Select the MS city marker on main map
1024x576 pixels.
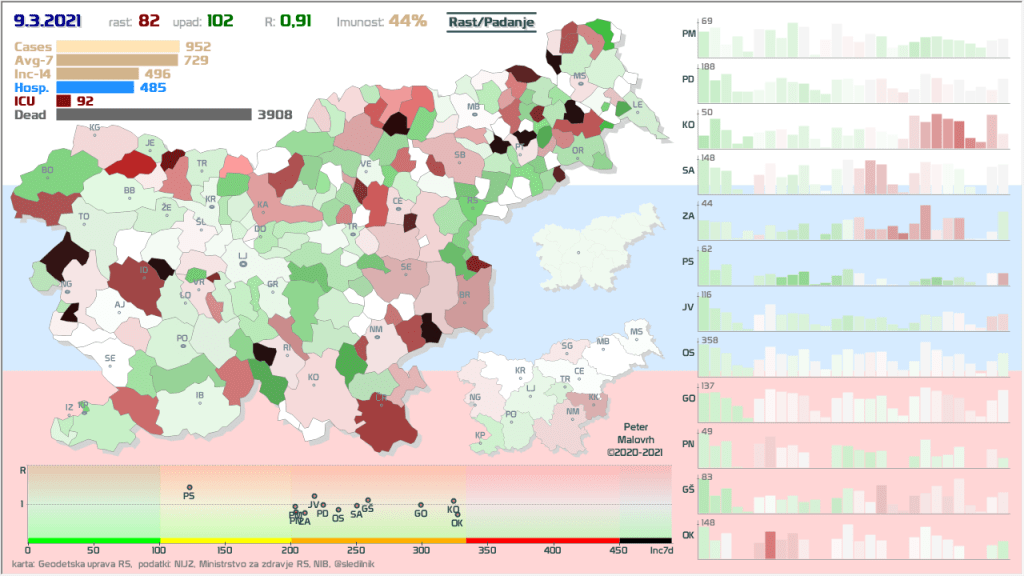(x=580, y=84)
